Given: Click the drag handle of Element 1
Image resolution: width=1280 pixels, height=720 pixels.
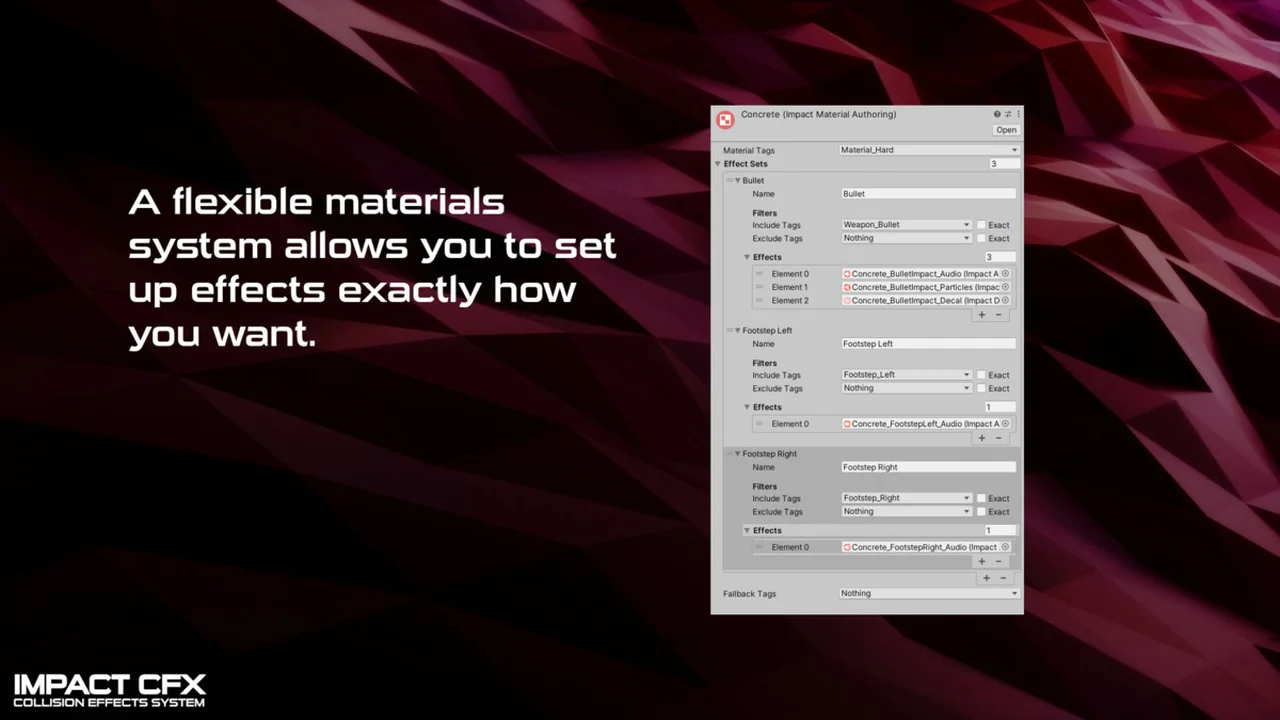Looking at the screenshot, I should click(x=759, y=287).
